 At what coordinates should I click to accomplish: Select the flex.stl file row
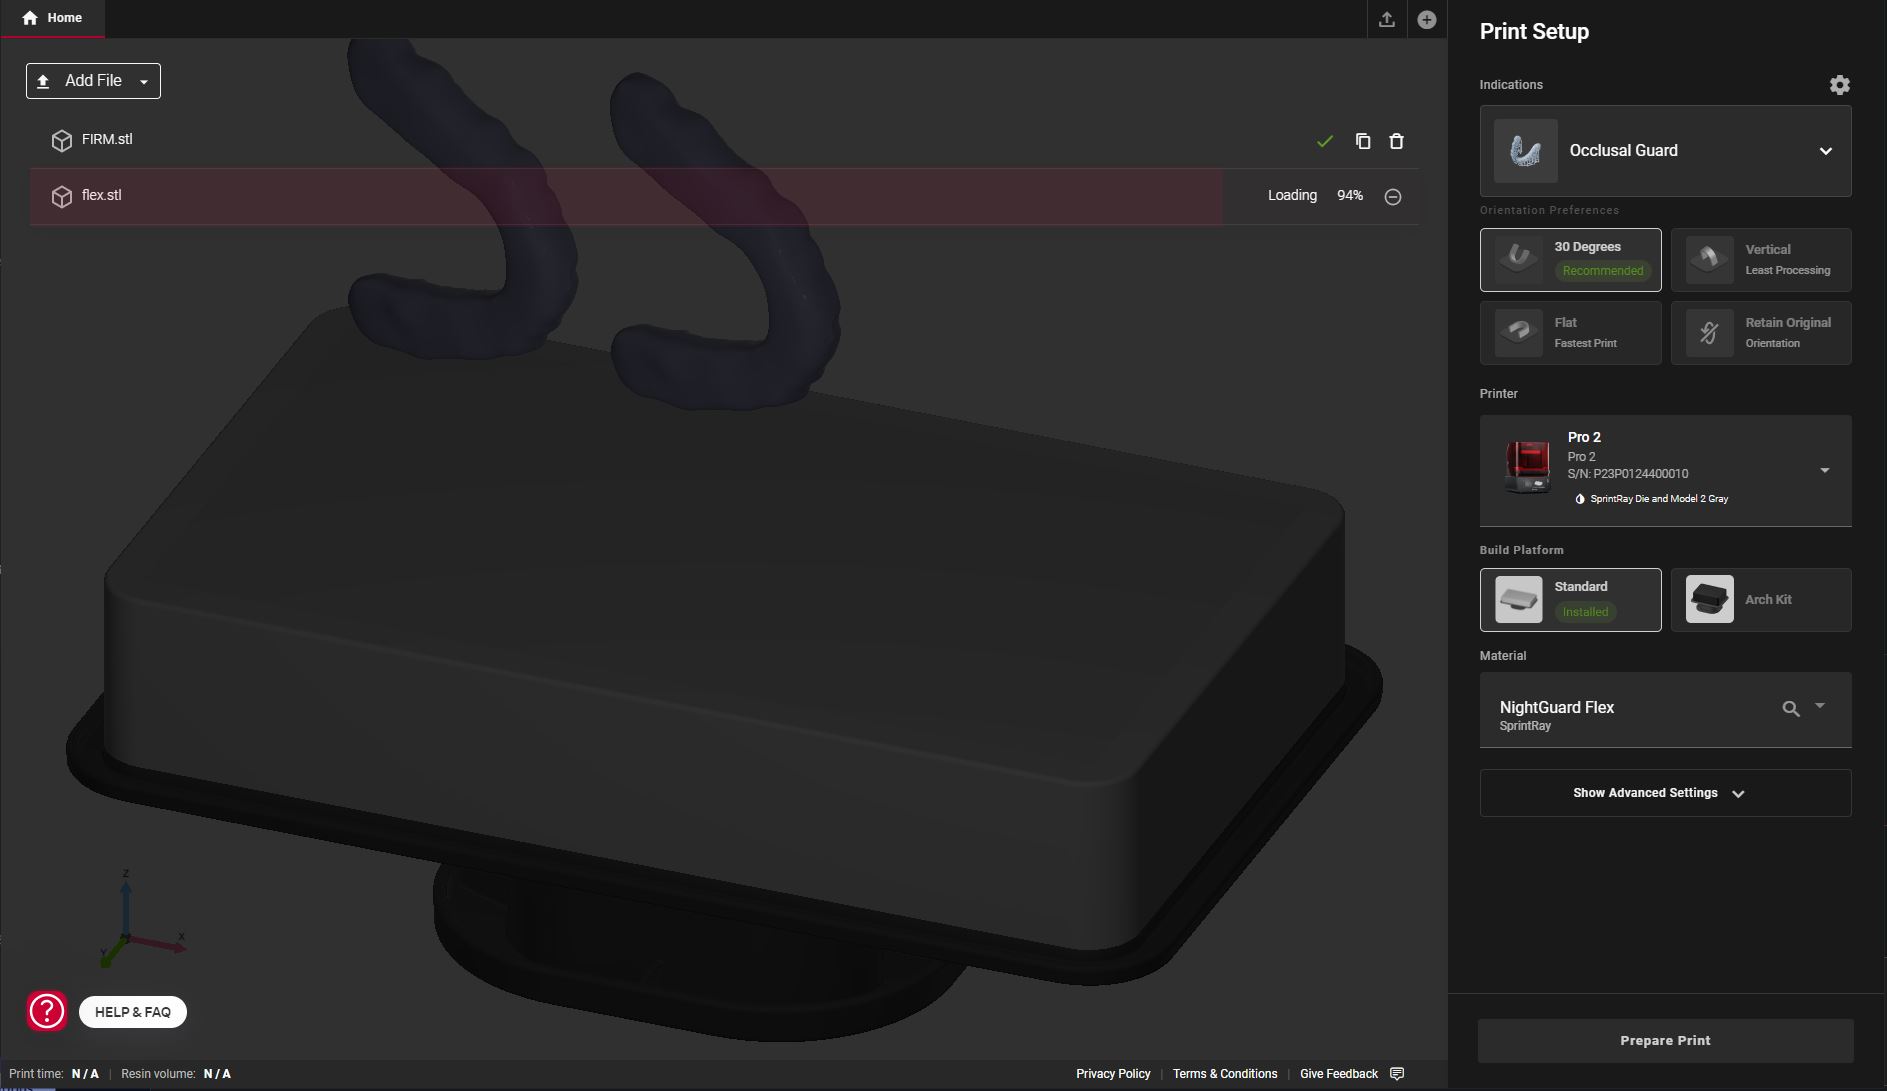coord(723,196)
